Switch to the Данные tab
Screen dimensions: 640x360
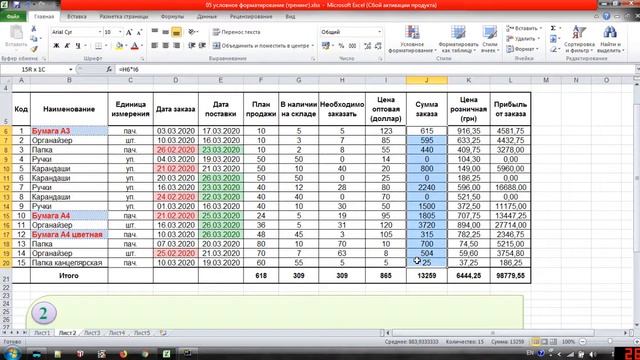[x=207, y=17]
